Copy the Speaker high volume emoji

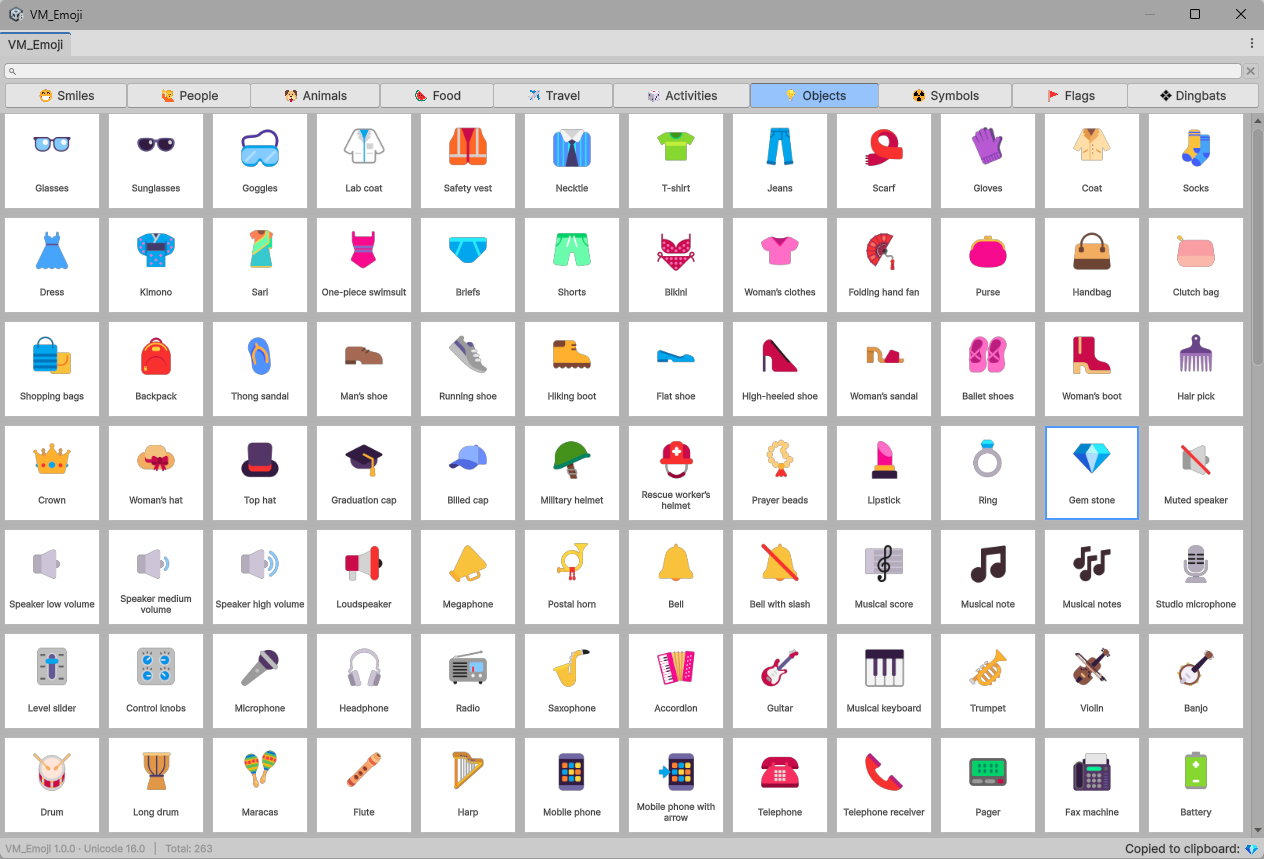pyautogui.click(x=260, y=577)
